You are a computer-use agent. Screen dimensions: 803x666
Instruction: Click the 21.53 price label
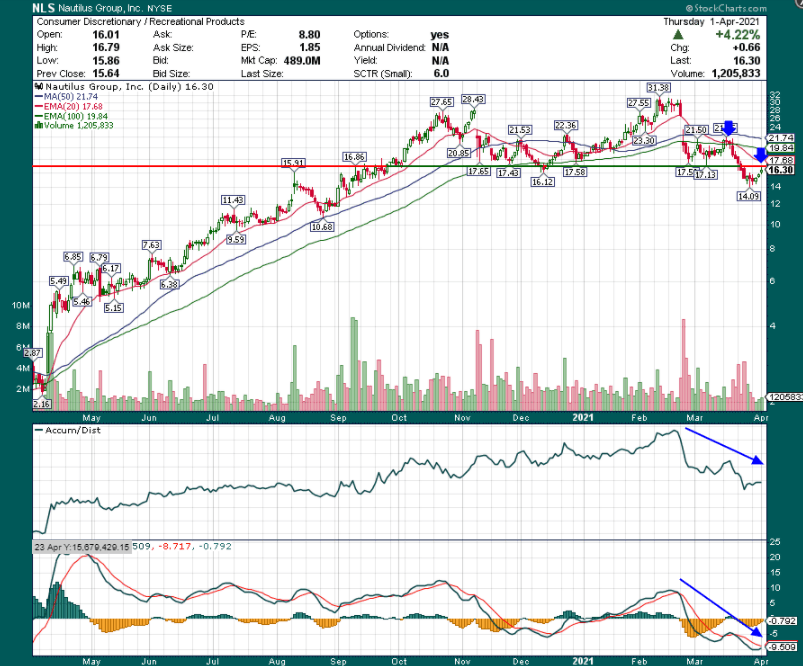point(520,130)
